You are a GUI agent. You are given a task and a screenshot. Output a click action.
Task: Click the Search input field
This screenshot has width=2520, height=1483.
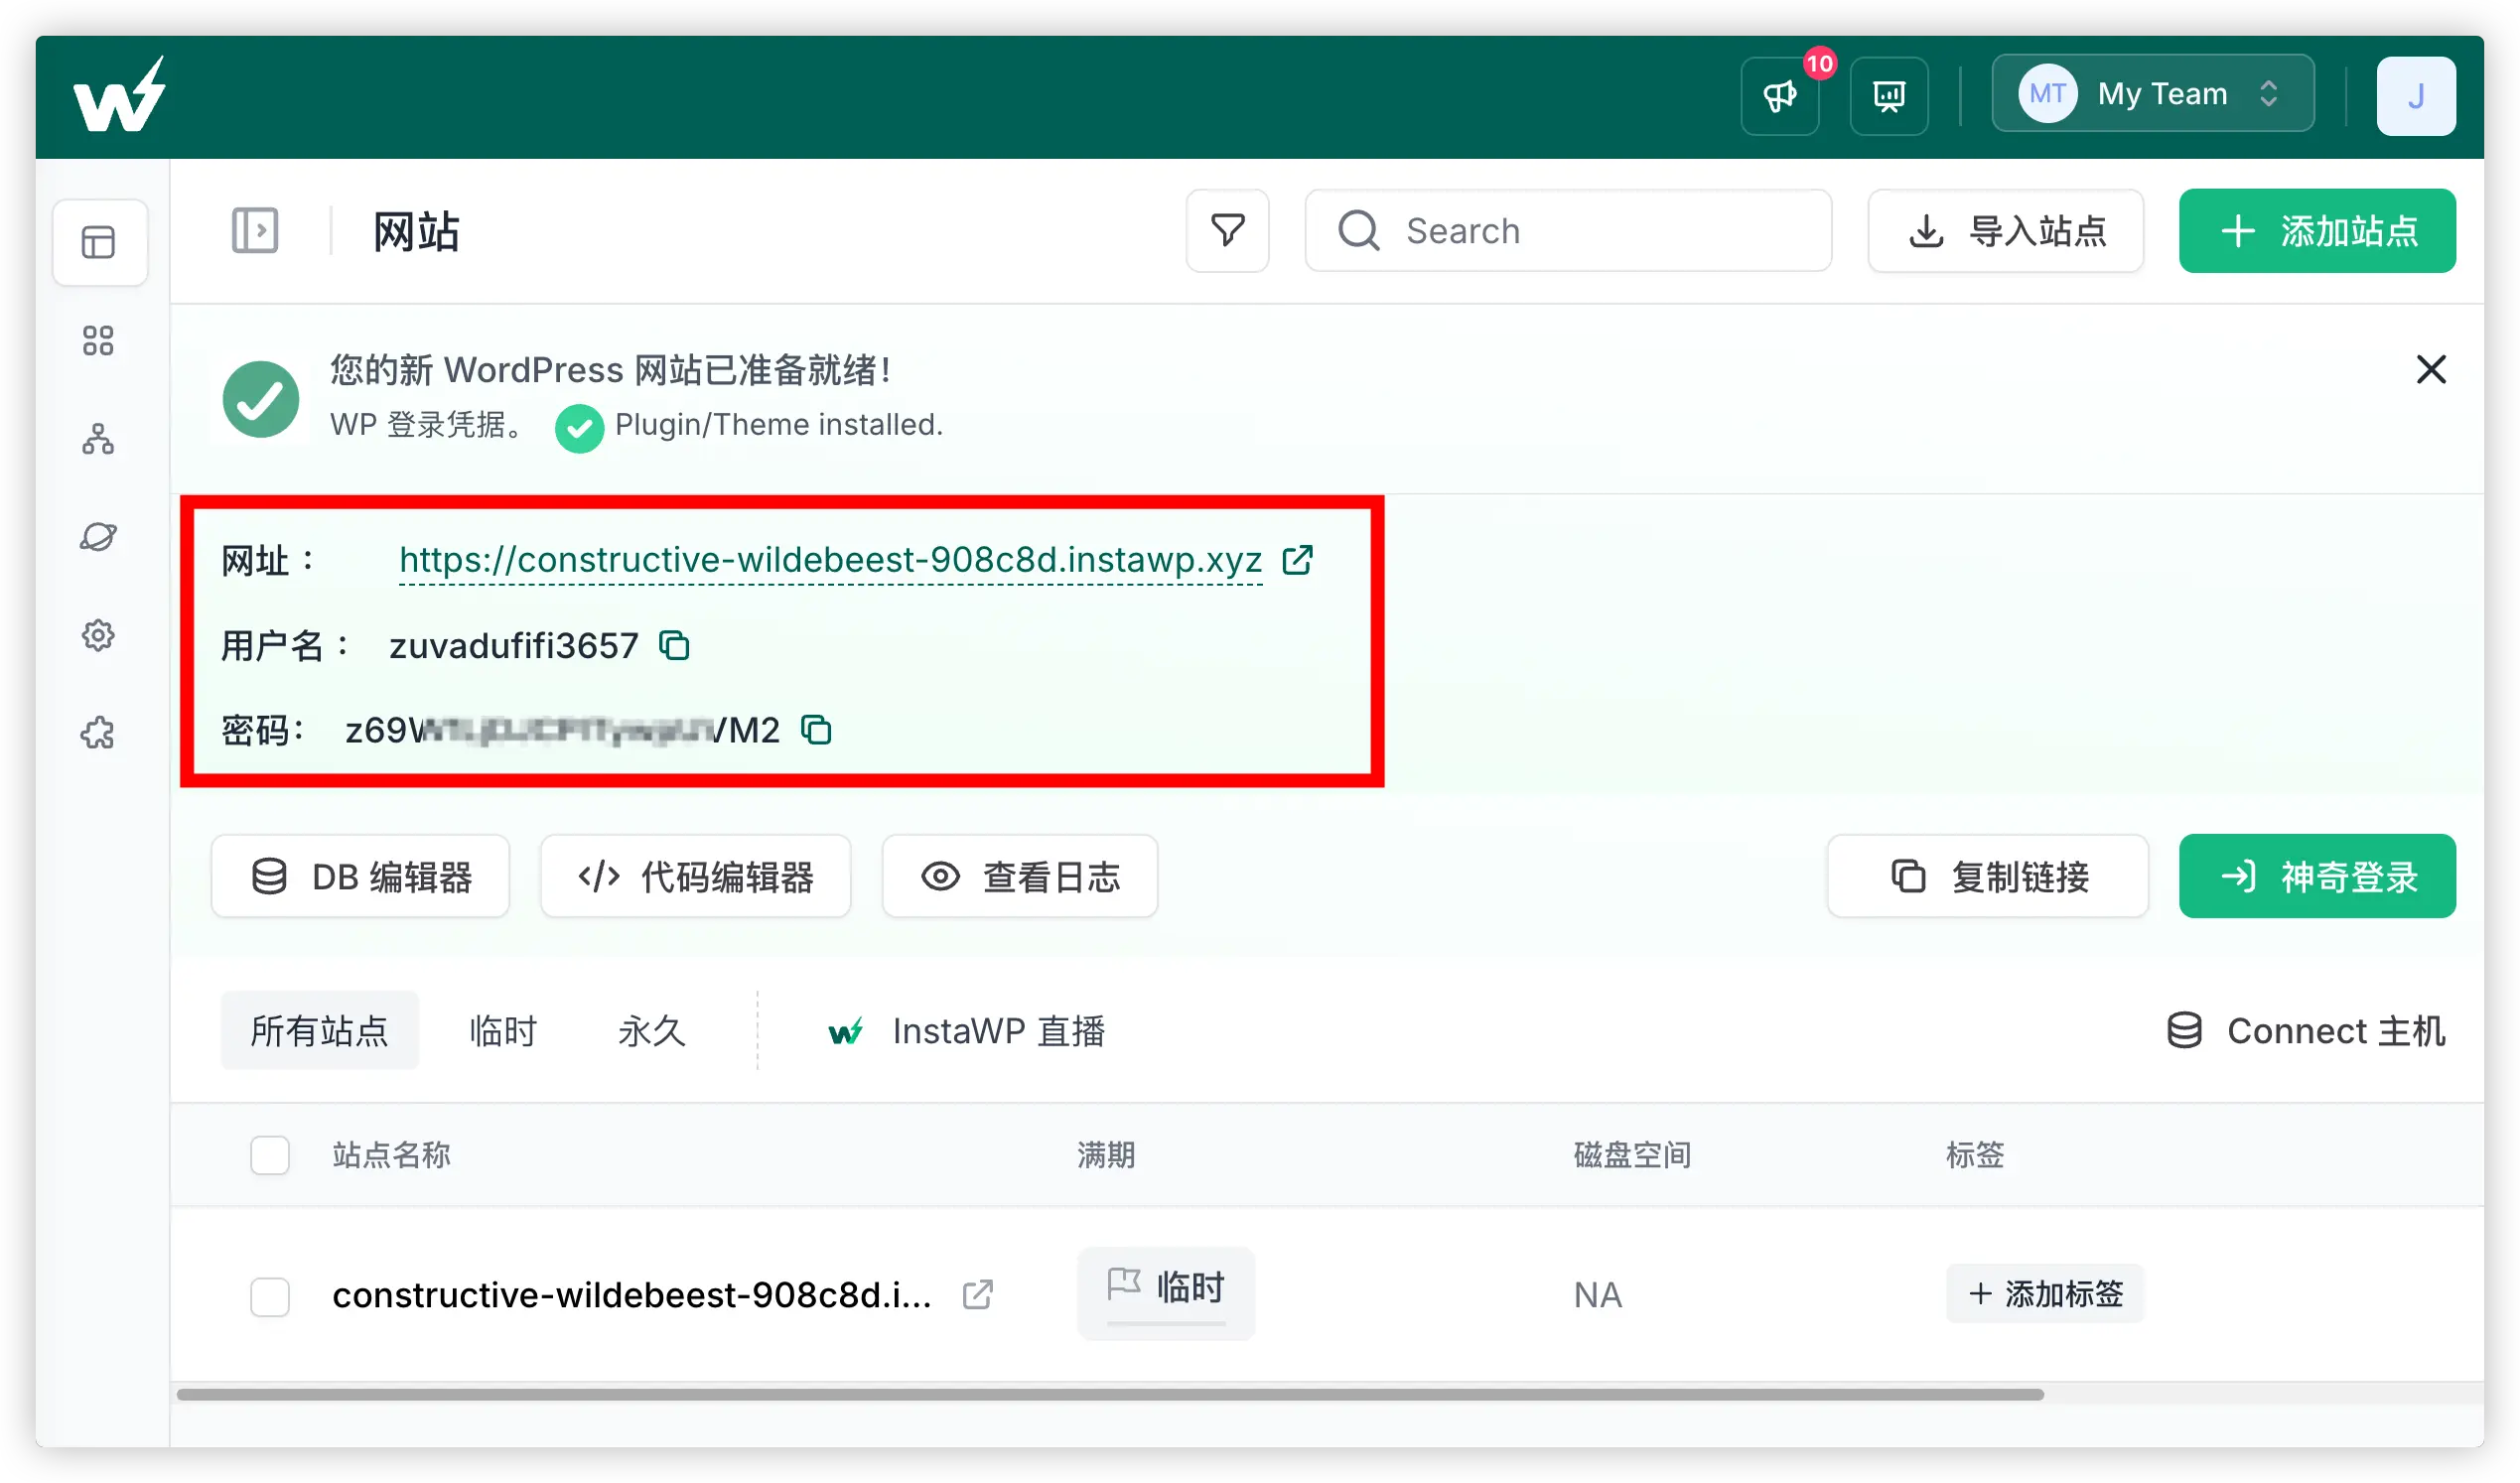(x=1568, y=231)
